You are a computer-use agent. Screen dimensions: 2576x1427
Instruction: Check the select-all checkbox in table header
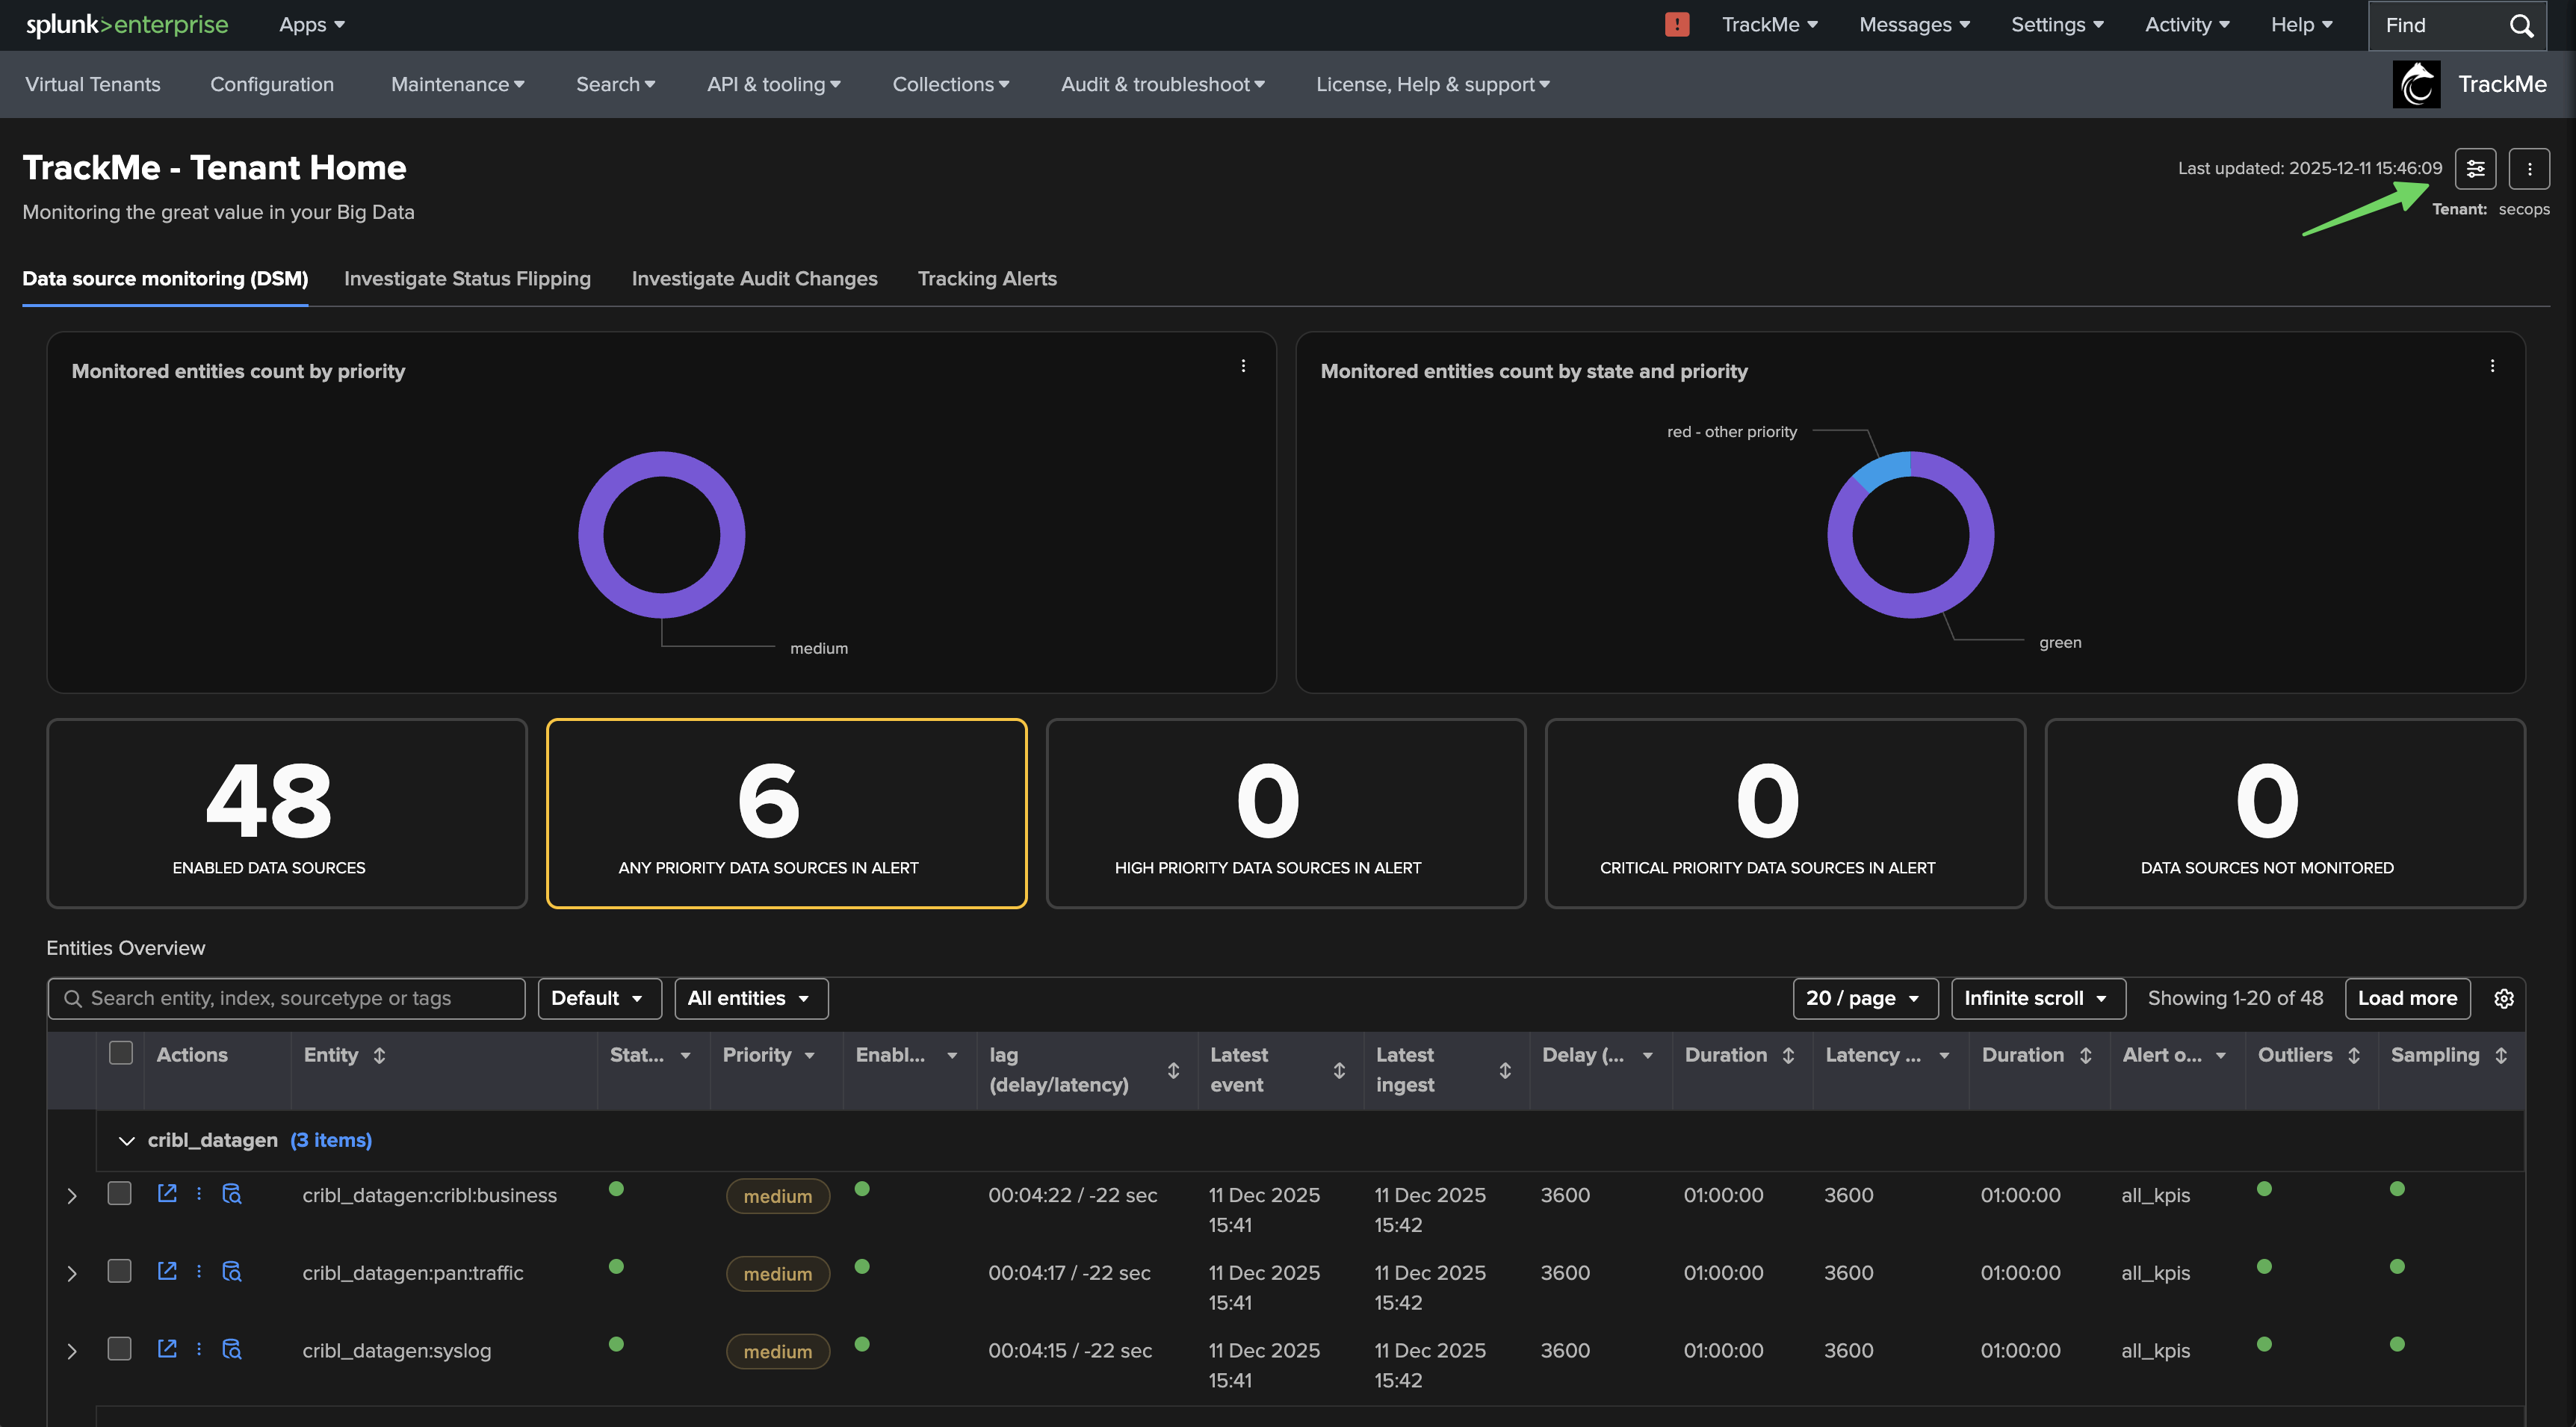(121, 1053)
